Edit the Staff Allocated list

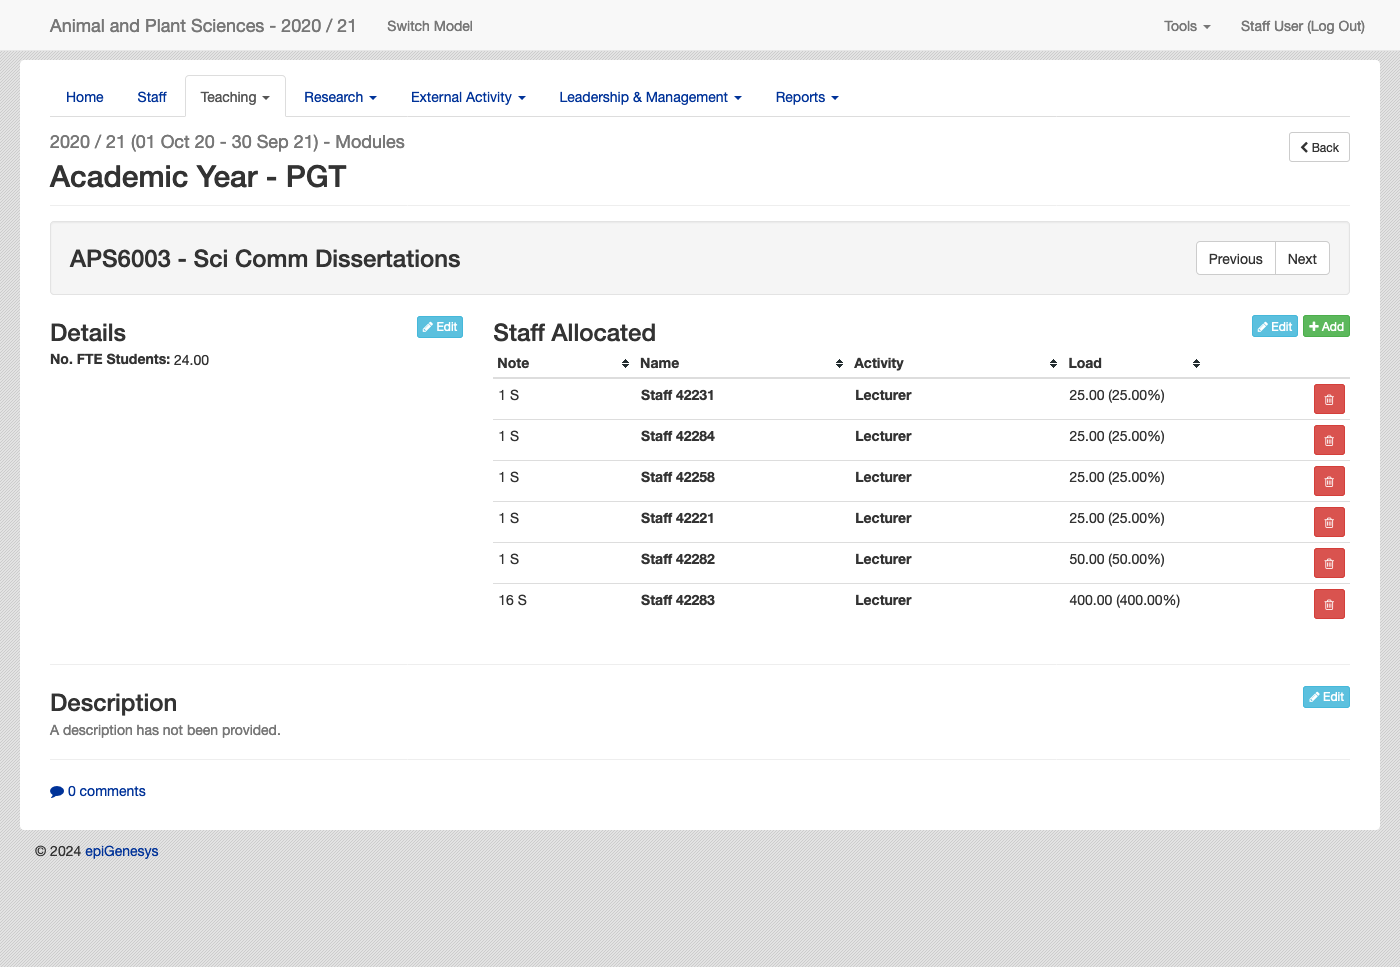(x=1275, y=327)
